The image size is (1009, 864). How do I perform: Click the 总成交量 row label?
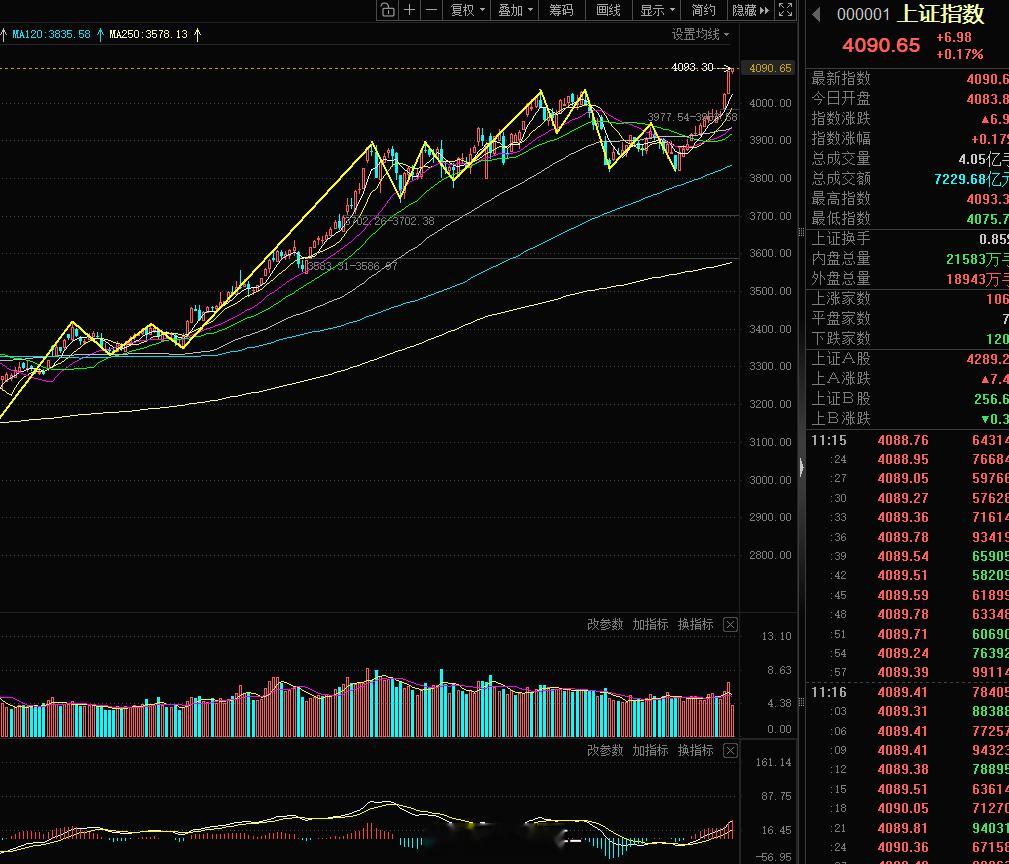pos(840,158)
